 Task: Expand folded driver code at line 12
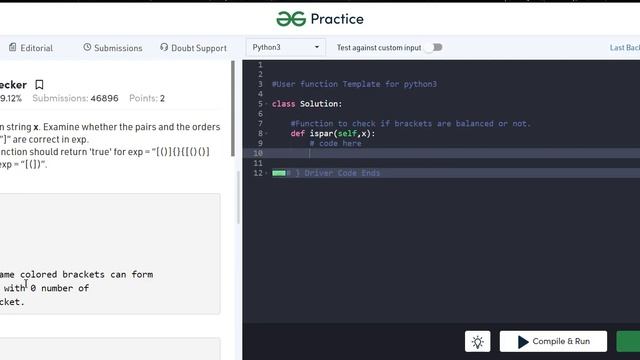(x=279, y=173)
